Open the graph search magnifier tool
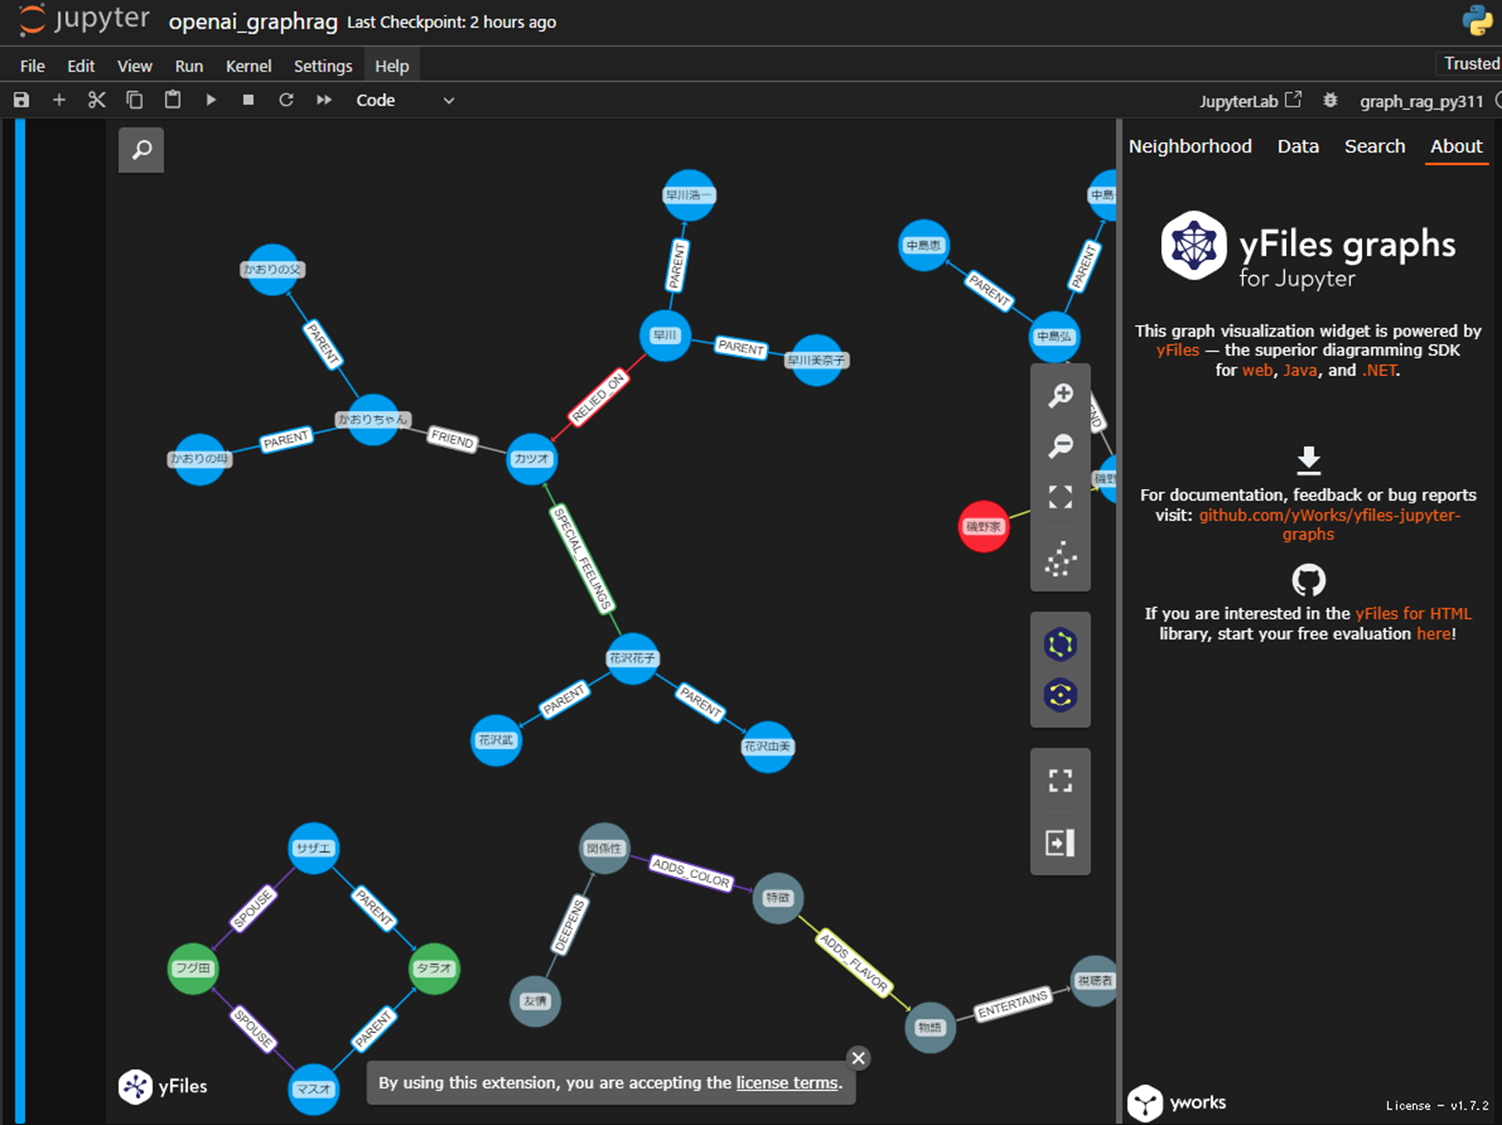This screenshot has height=1125, width=1502. pos(140,150)
